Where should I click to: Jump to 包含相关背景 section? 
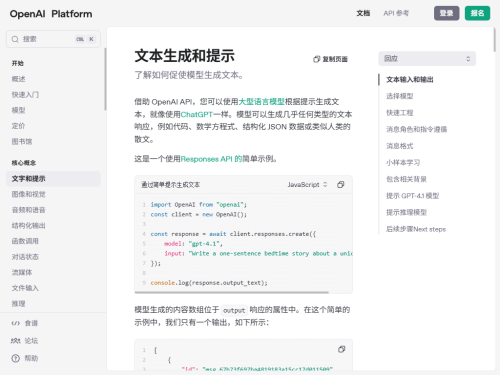[406, 179]
